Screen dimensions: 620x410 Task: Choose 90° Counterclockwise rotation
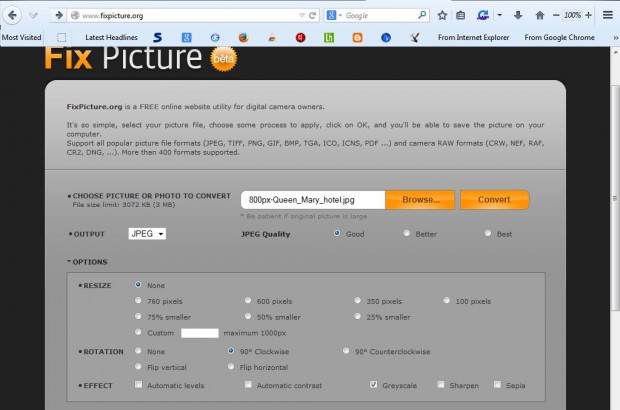click(346, 351)
